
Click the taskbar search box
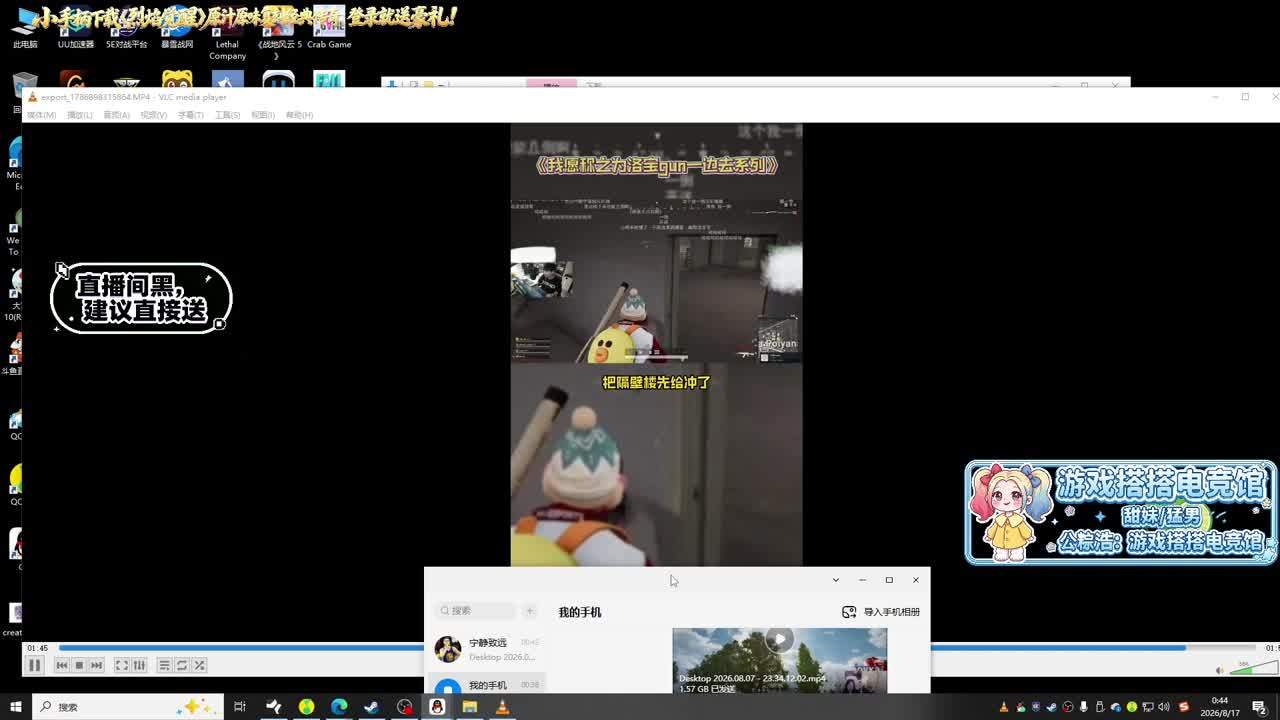[x=128, y=707]
